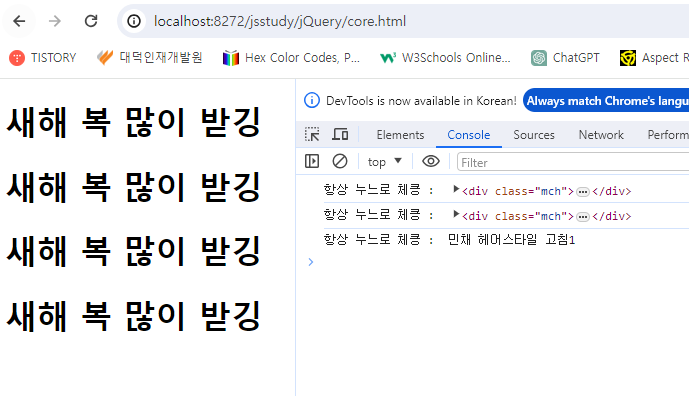Screen dimensions: 689x396
Task: Switch to the Elements tab
Action: (x=400, y=135)
